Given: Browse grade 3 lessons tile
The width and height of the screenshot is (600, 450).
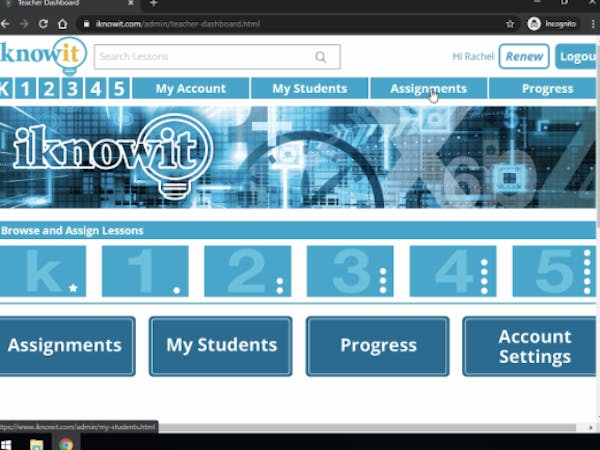Looking at the screenshot, I should click(350, 271).
